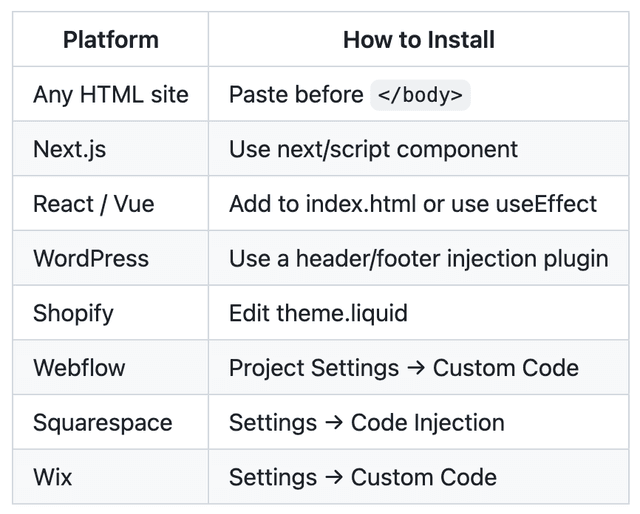
Task: Click the "How to Install" column header
Action: point(418,40)
